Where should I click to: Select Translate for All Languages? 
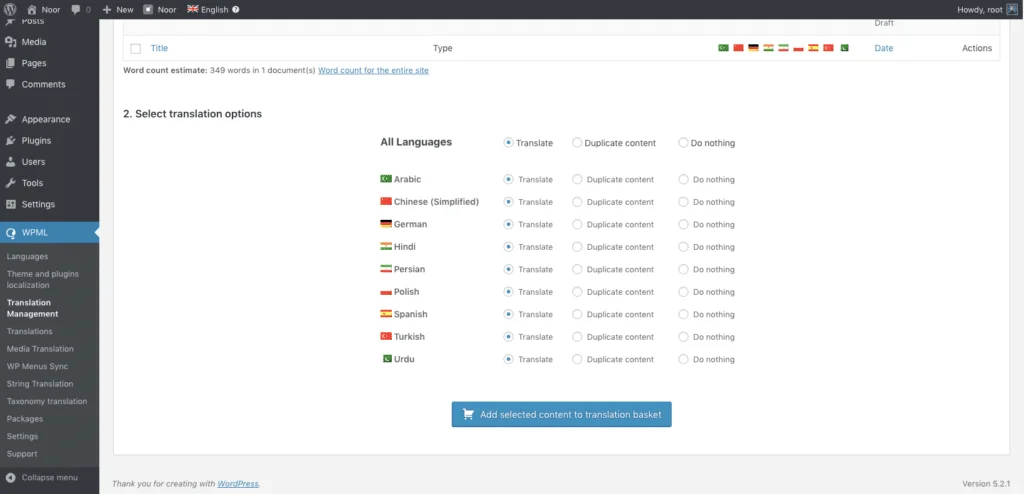tap(508, 142)
